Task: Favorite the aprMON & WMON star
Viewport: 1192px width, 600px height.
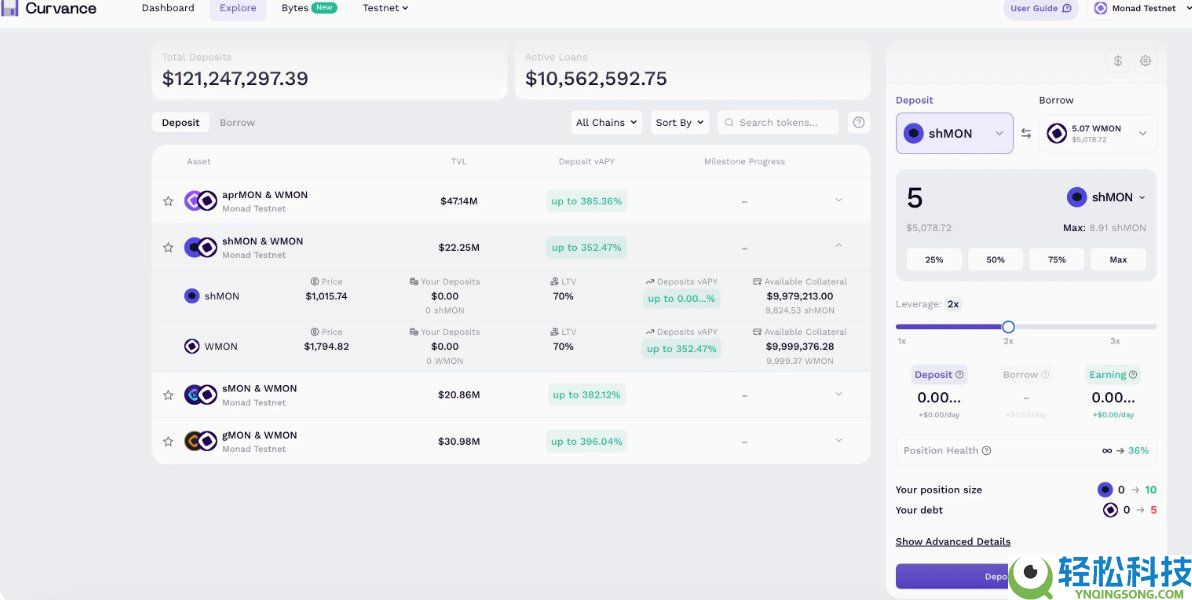Action: tap(168, 201)
